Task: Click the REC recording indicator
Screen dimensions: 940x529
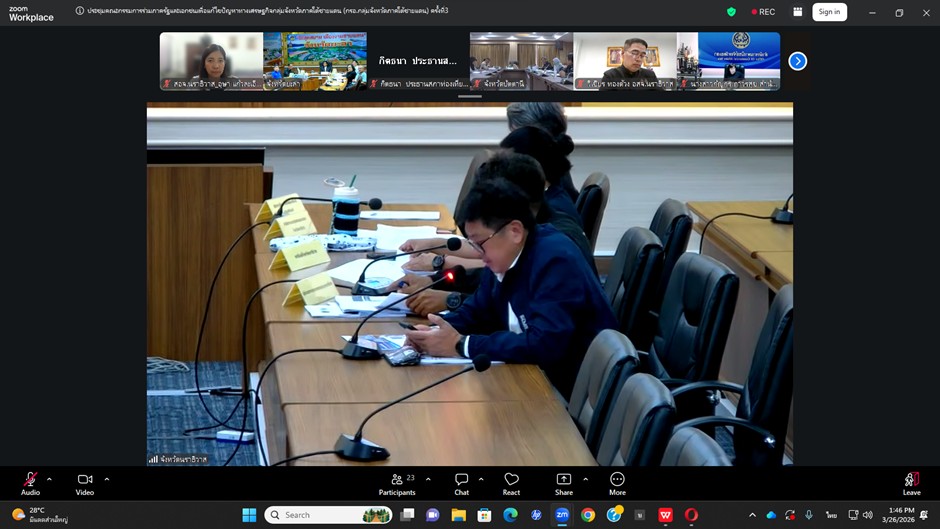Action: click(x=761, y=12)
